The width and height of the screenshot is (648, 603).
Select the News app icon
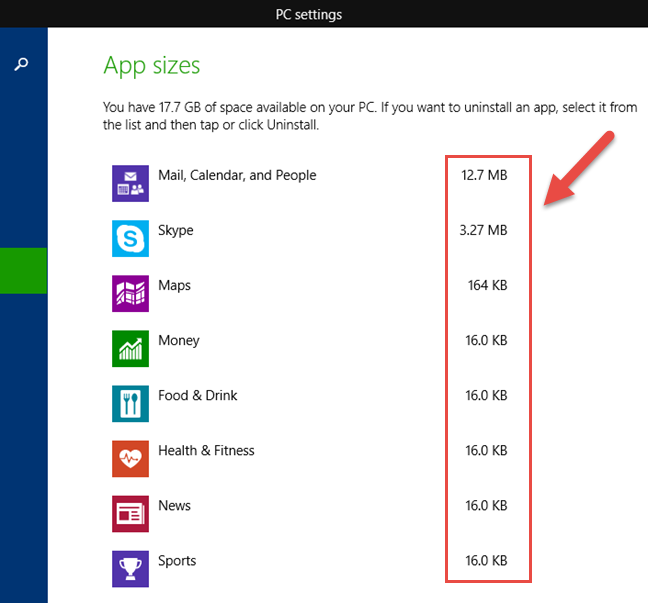pos(130,513)
